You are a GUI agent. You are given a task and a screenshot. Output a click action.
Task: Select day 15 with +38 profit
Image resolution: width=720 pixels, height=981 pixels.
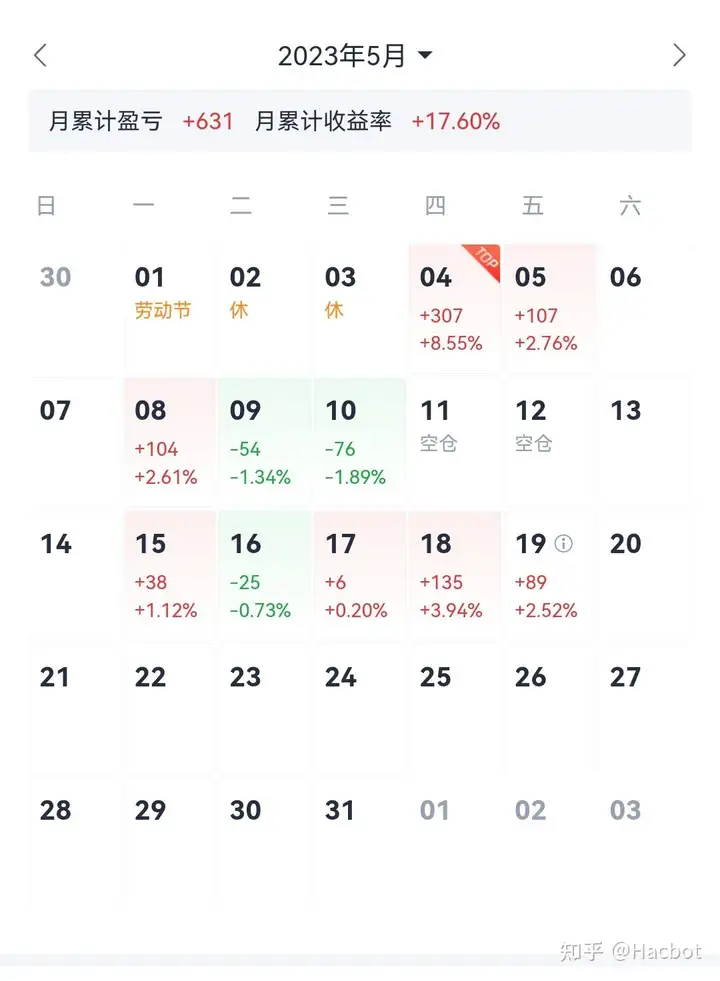170,575
